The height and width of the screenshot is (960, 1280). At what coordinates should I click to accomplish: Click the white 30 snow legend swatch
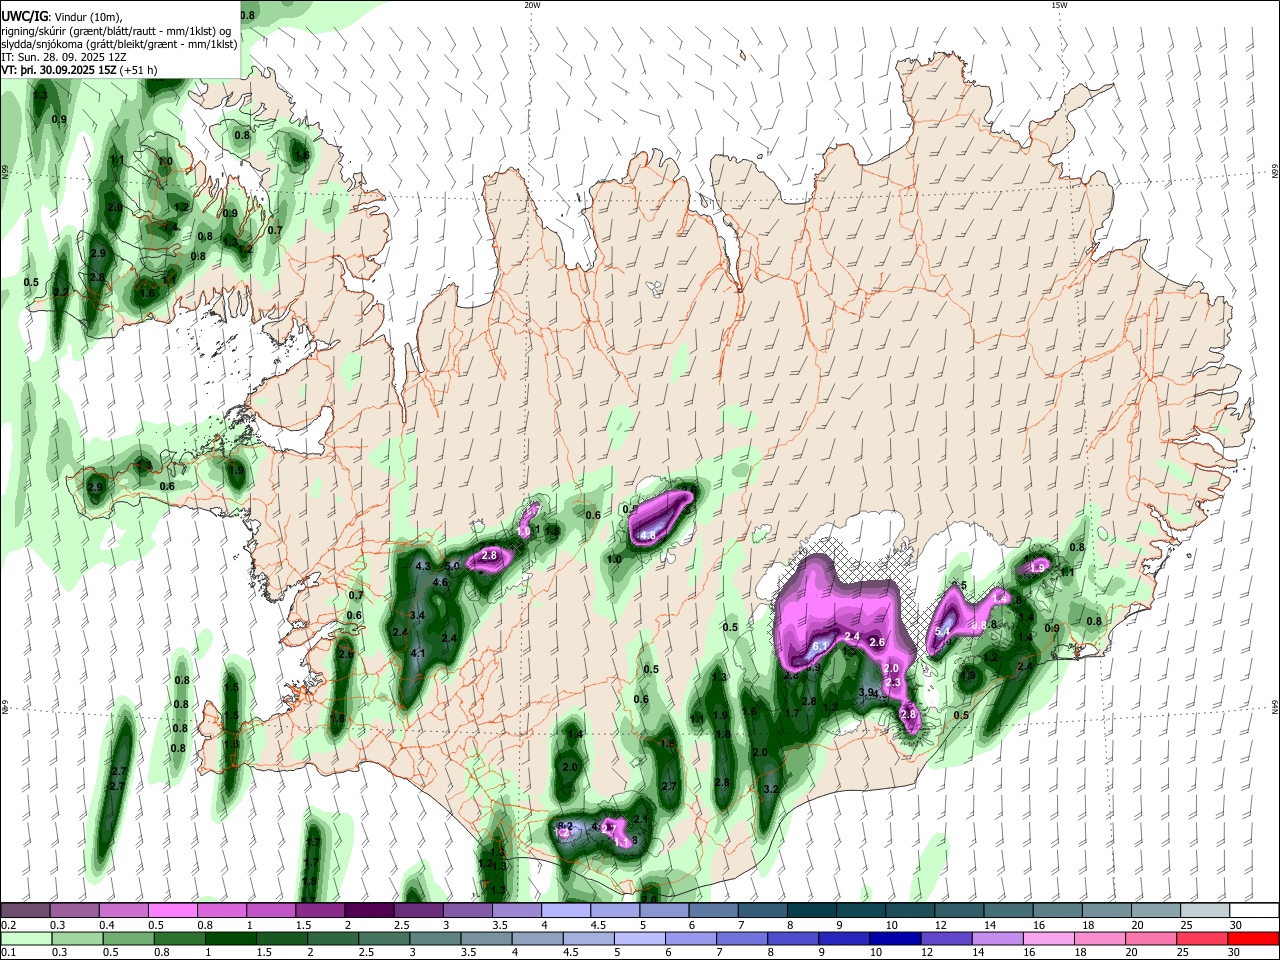tap(1254, 911)
